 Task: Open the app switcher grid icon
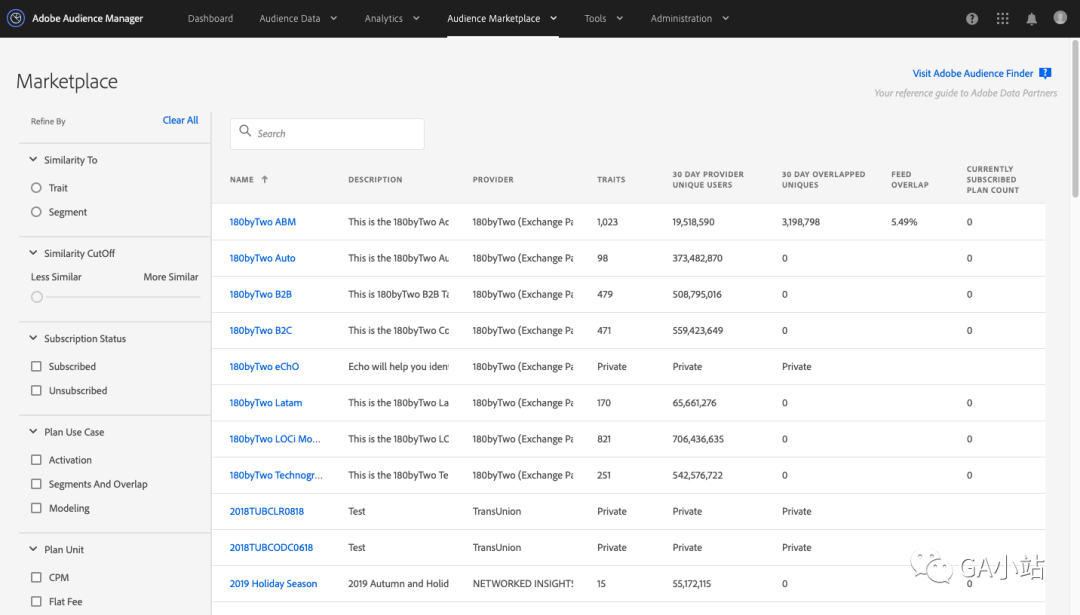point(1002,19)
